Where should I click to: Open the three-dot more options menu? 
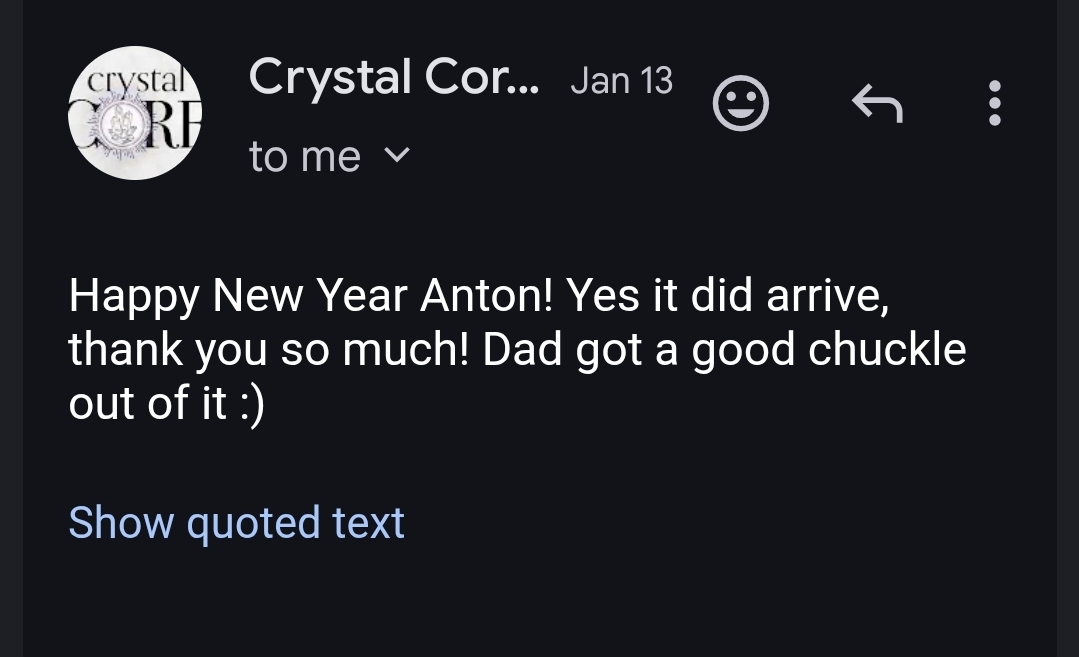[x=994, y=103]
